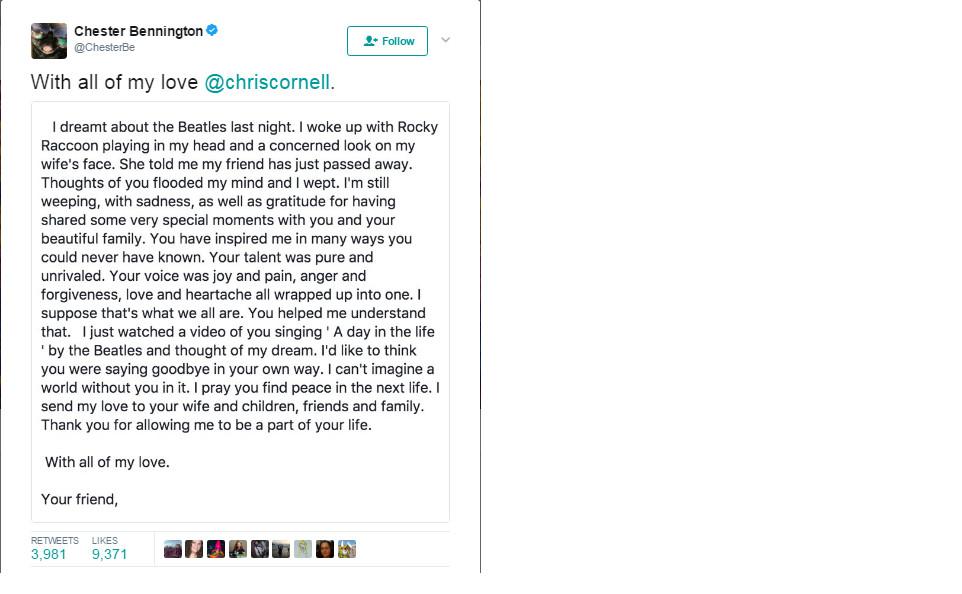This screenshot has height=594, width=962.
Task: Open the embedded letter image
Action: (240, 312)
